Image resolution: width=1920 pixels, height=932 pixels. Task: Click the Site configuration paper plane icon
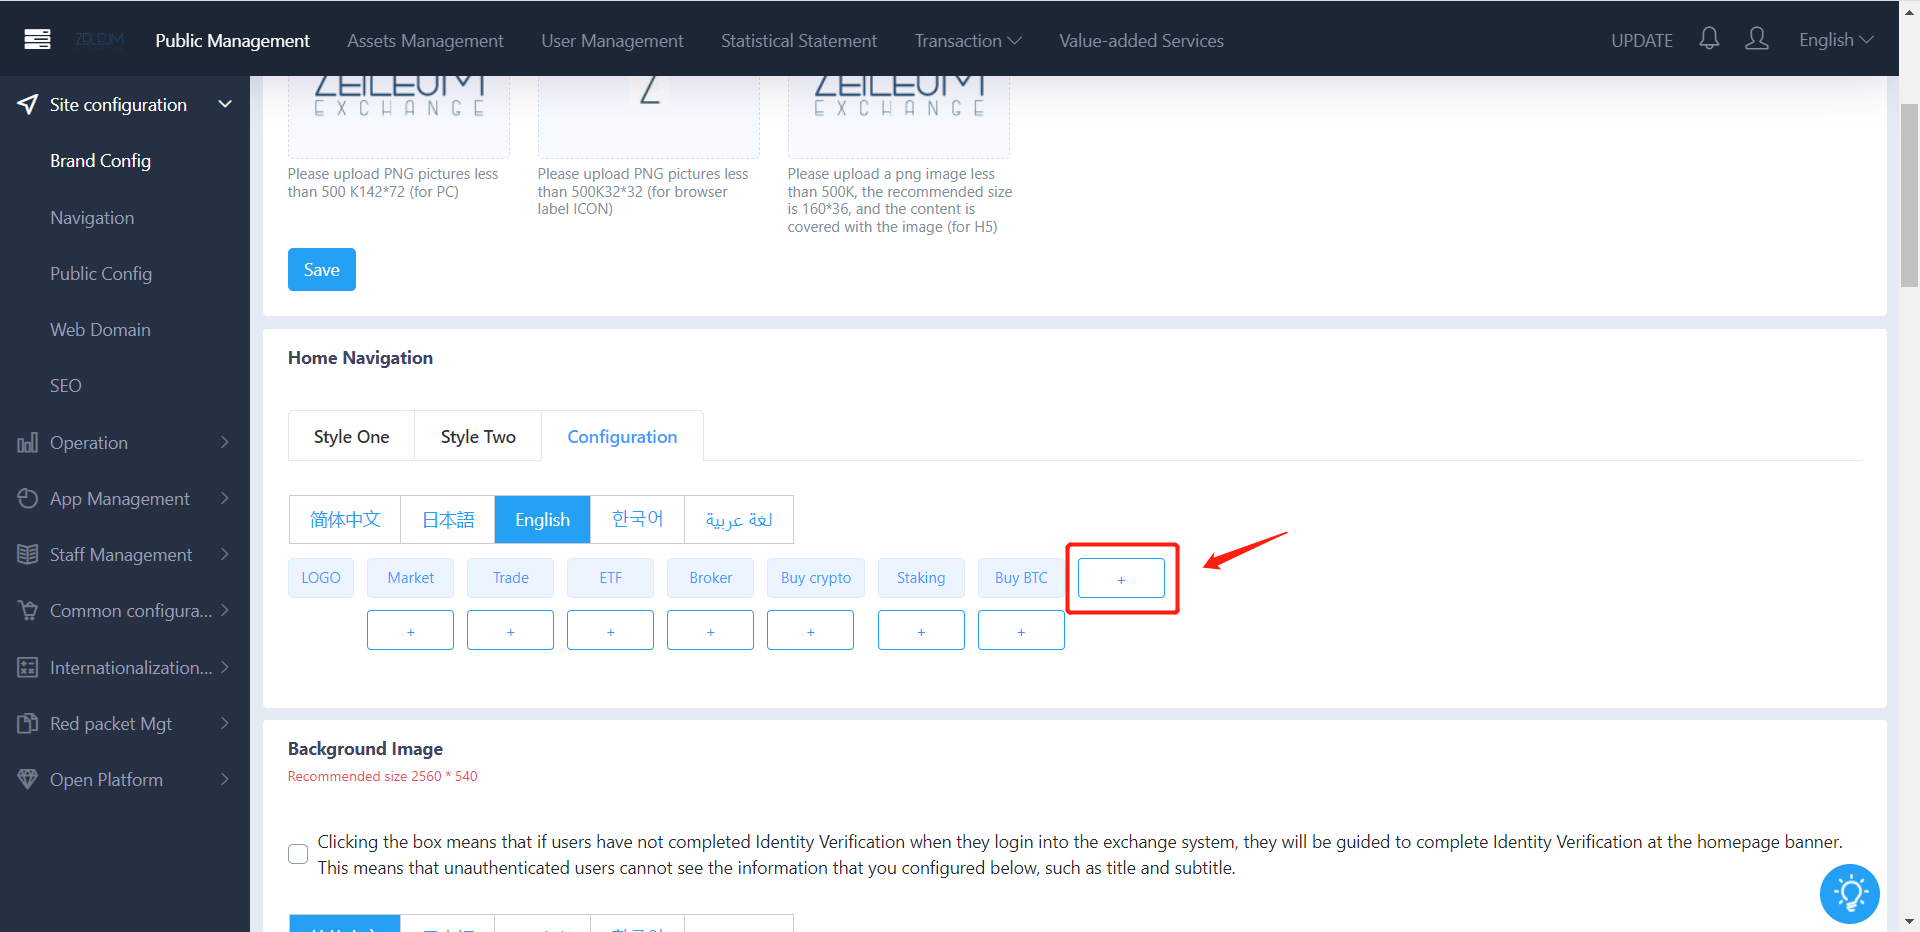28,104
